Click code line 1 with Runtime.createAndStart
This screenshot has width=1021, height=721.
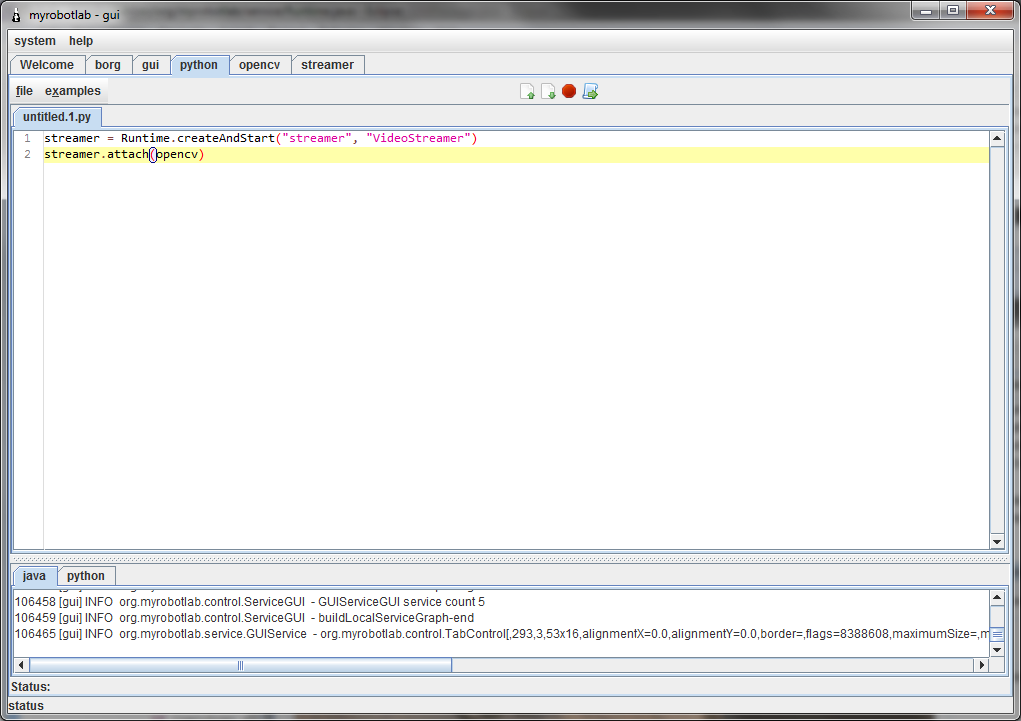(x=260, y=138)
